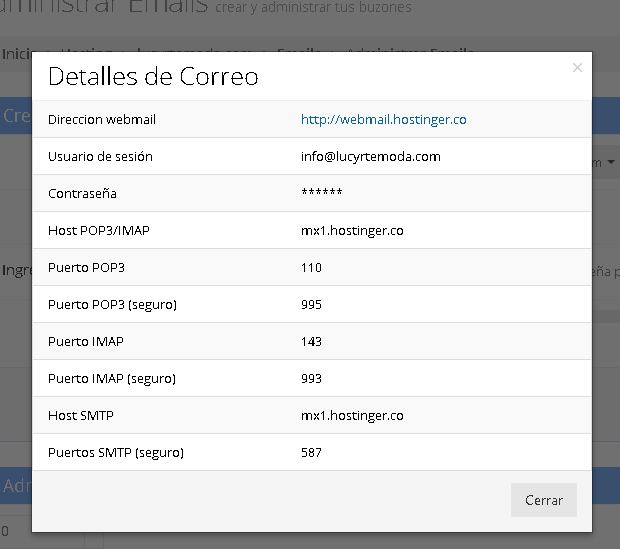Click the Host SMTP label
620x549 pixels.
(81, 416)
